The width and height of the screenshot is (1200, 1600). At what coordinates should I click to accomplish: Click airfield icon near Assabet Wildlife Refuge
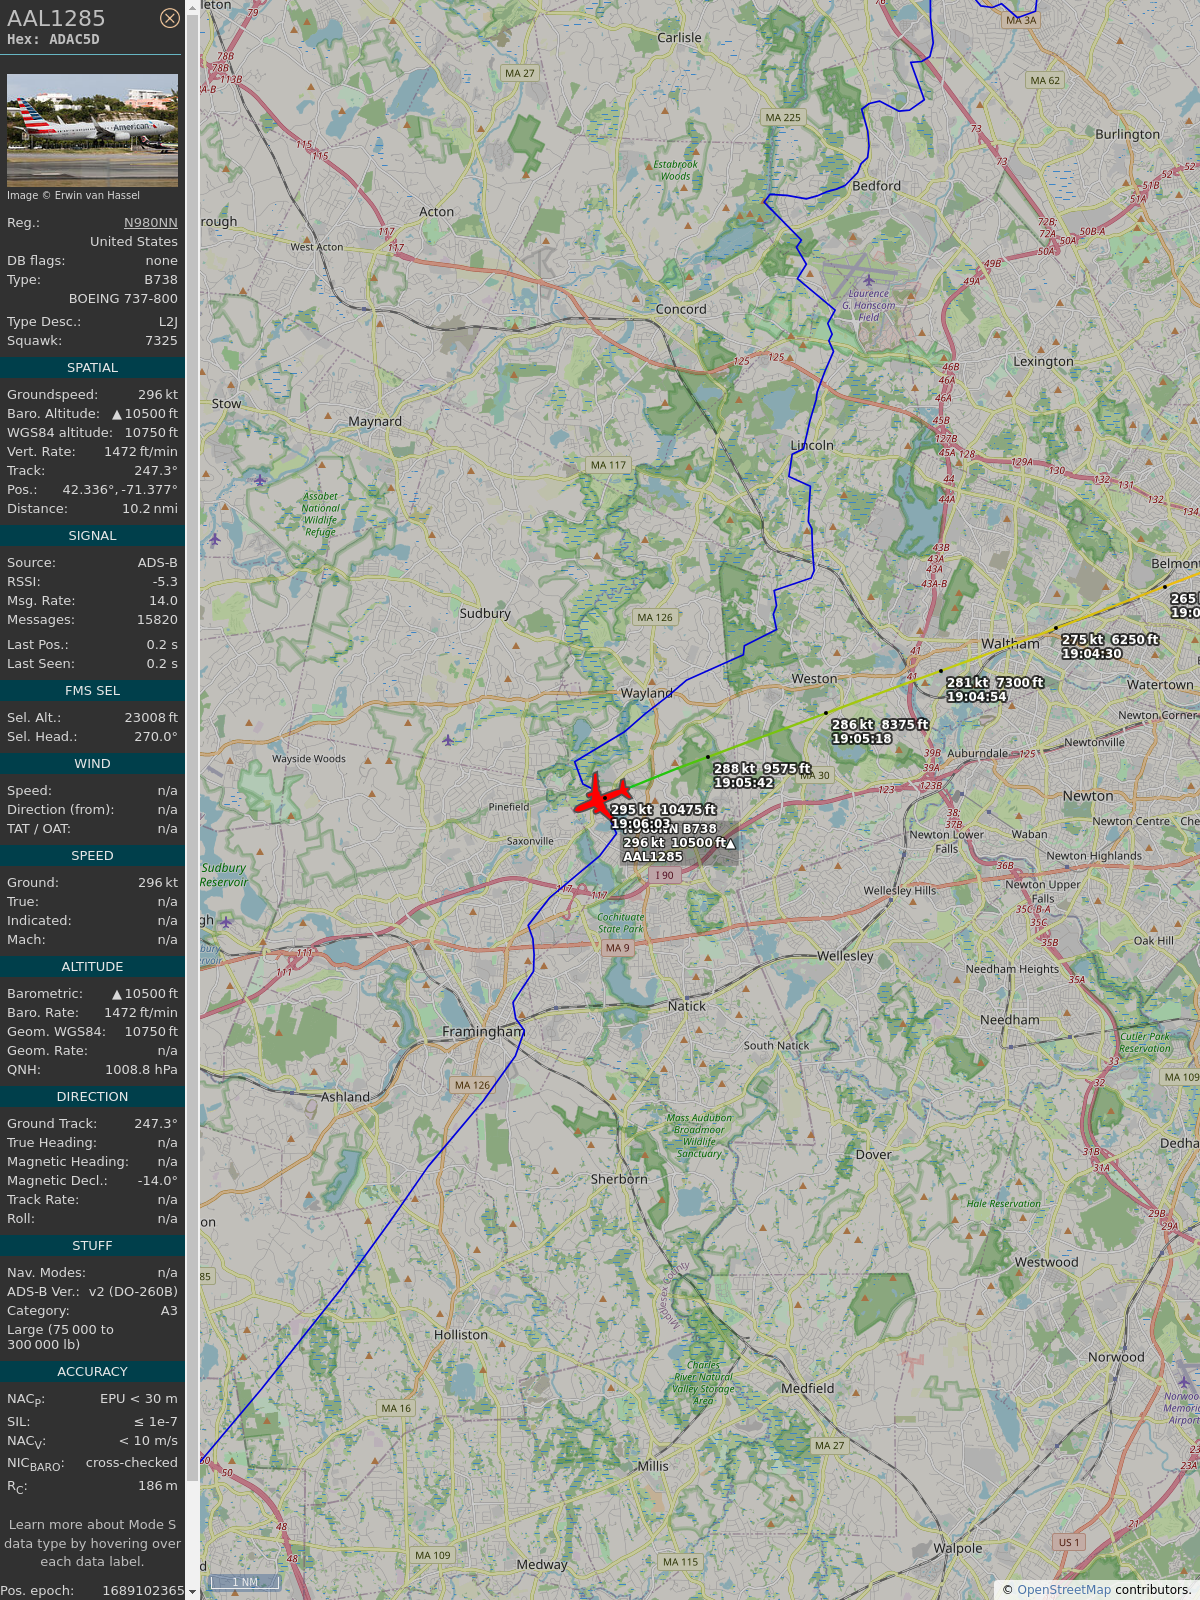(x=260, y=480)
